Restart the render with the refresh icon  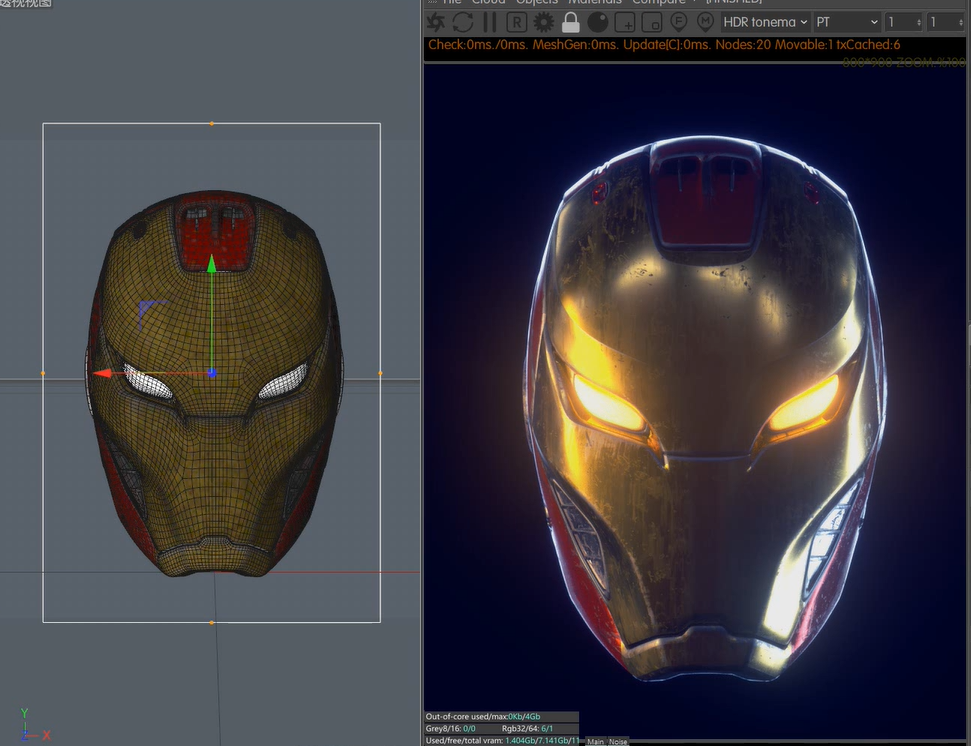(463, 22)
